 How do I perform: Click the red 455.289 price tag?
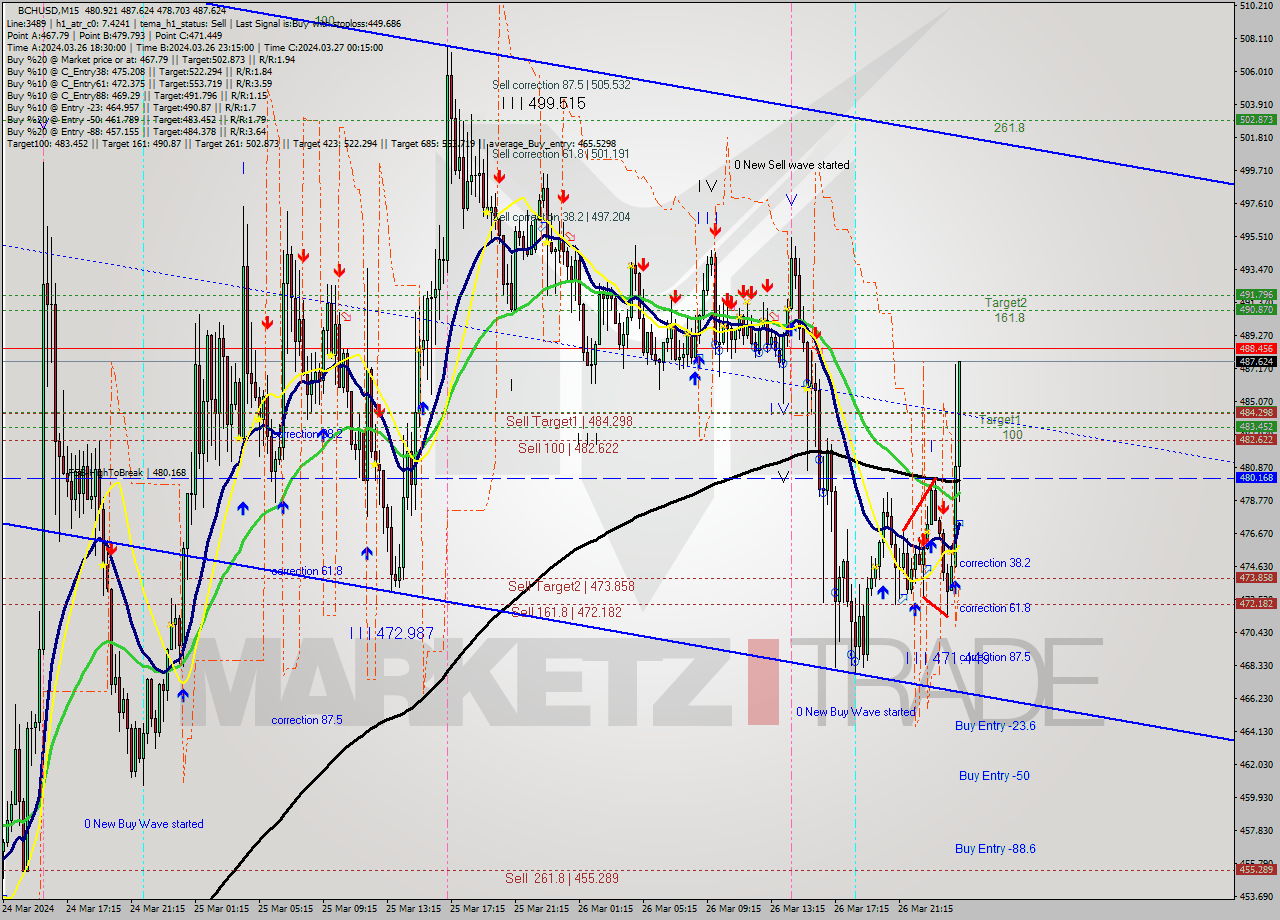click(1256, 869)
